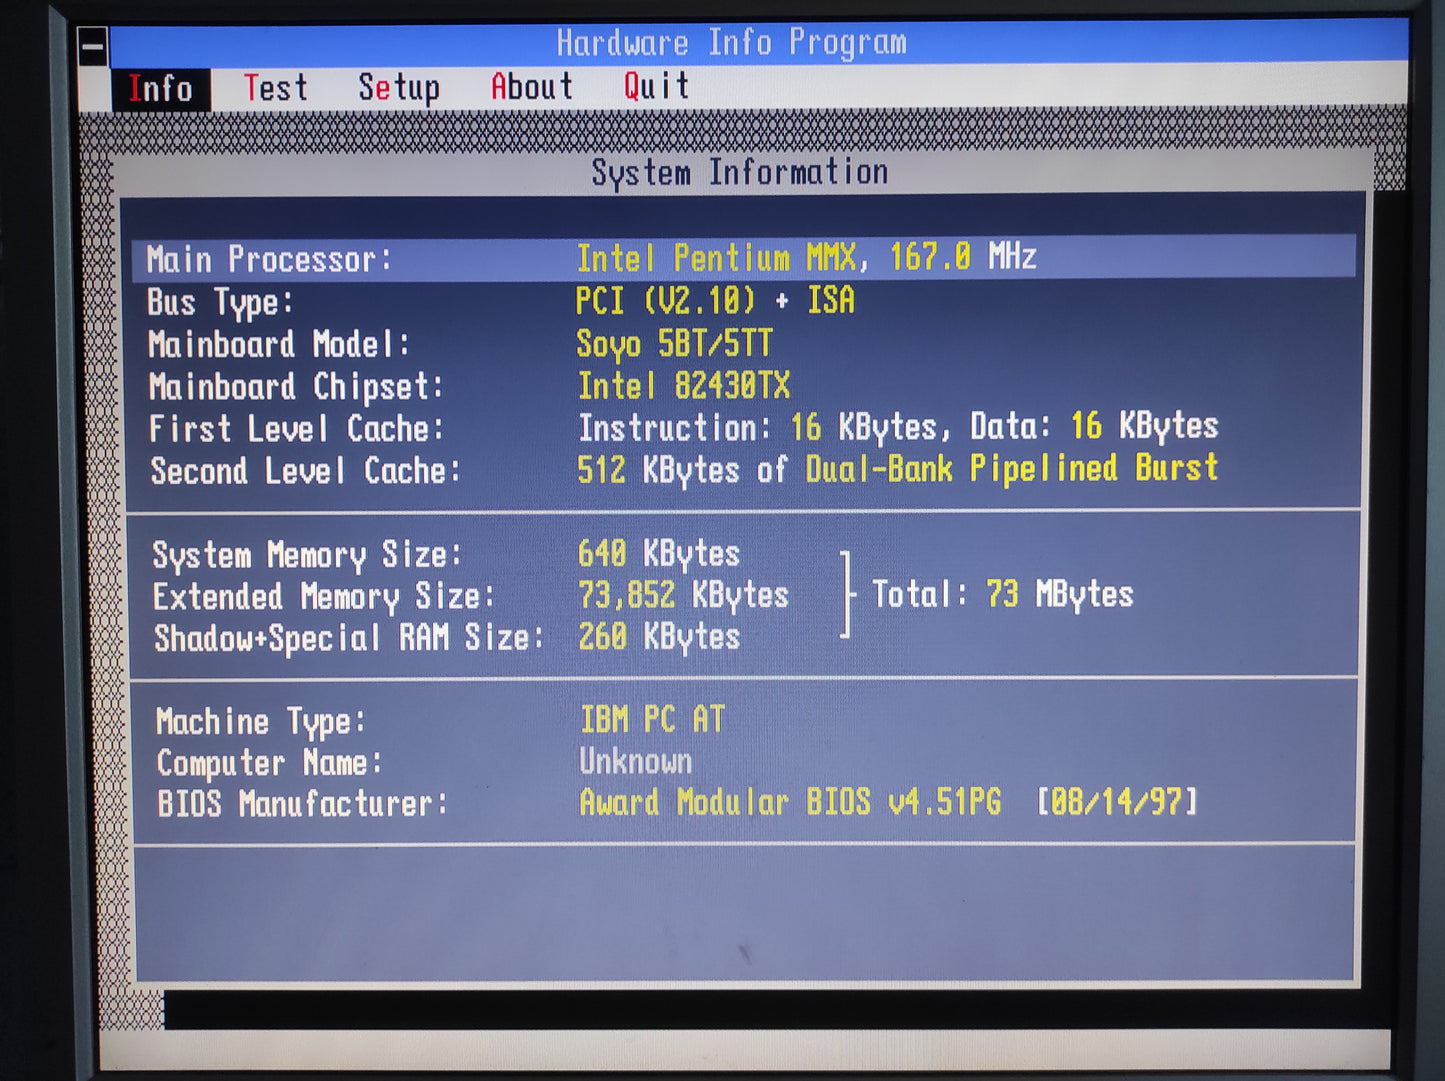The width and height of the screenshot is (1445, 1081).
Task: Click the Bus Type row label
Action: 220,302
